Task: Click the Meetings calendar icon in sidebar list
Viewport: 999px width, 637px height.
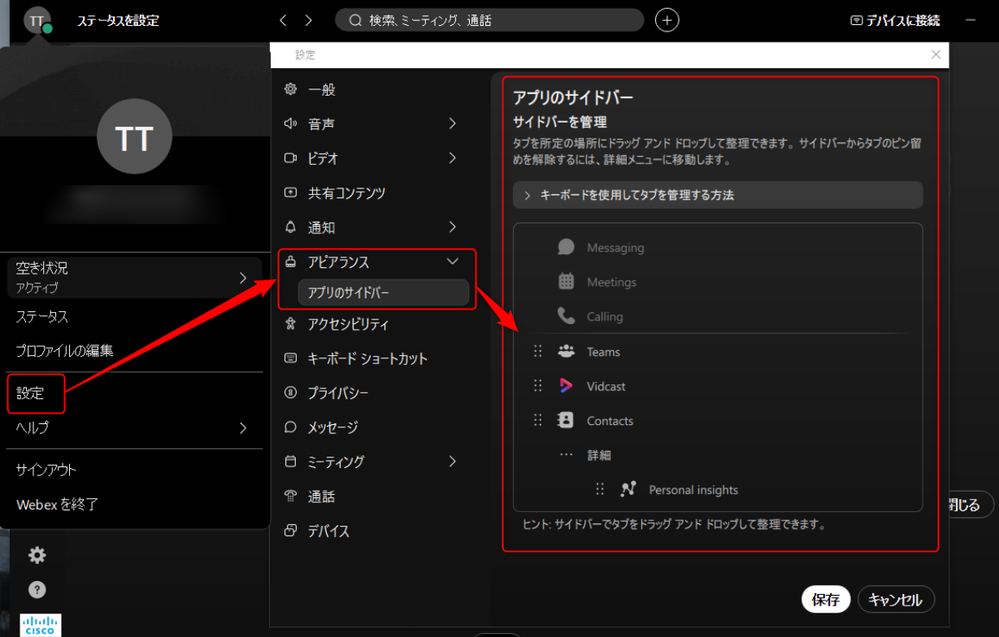Action: (566, 282)
